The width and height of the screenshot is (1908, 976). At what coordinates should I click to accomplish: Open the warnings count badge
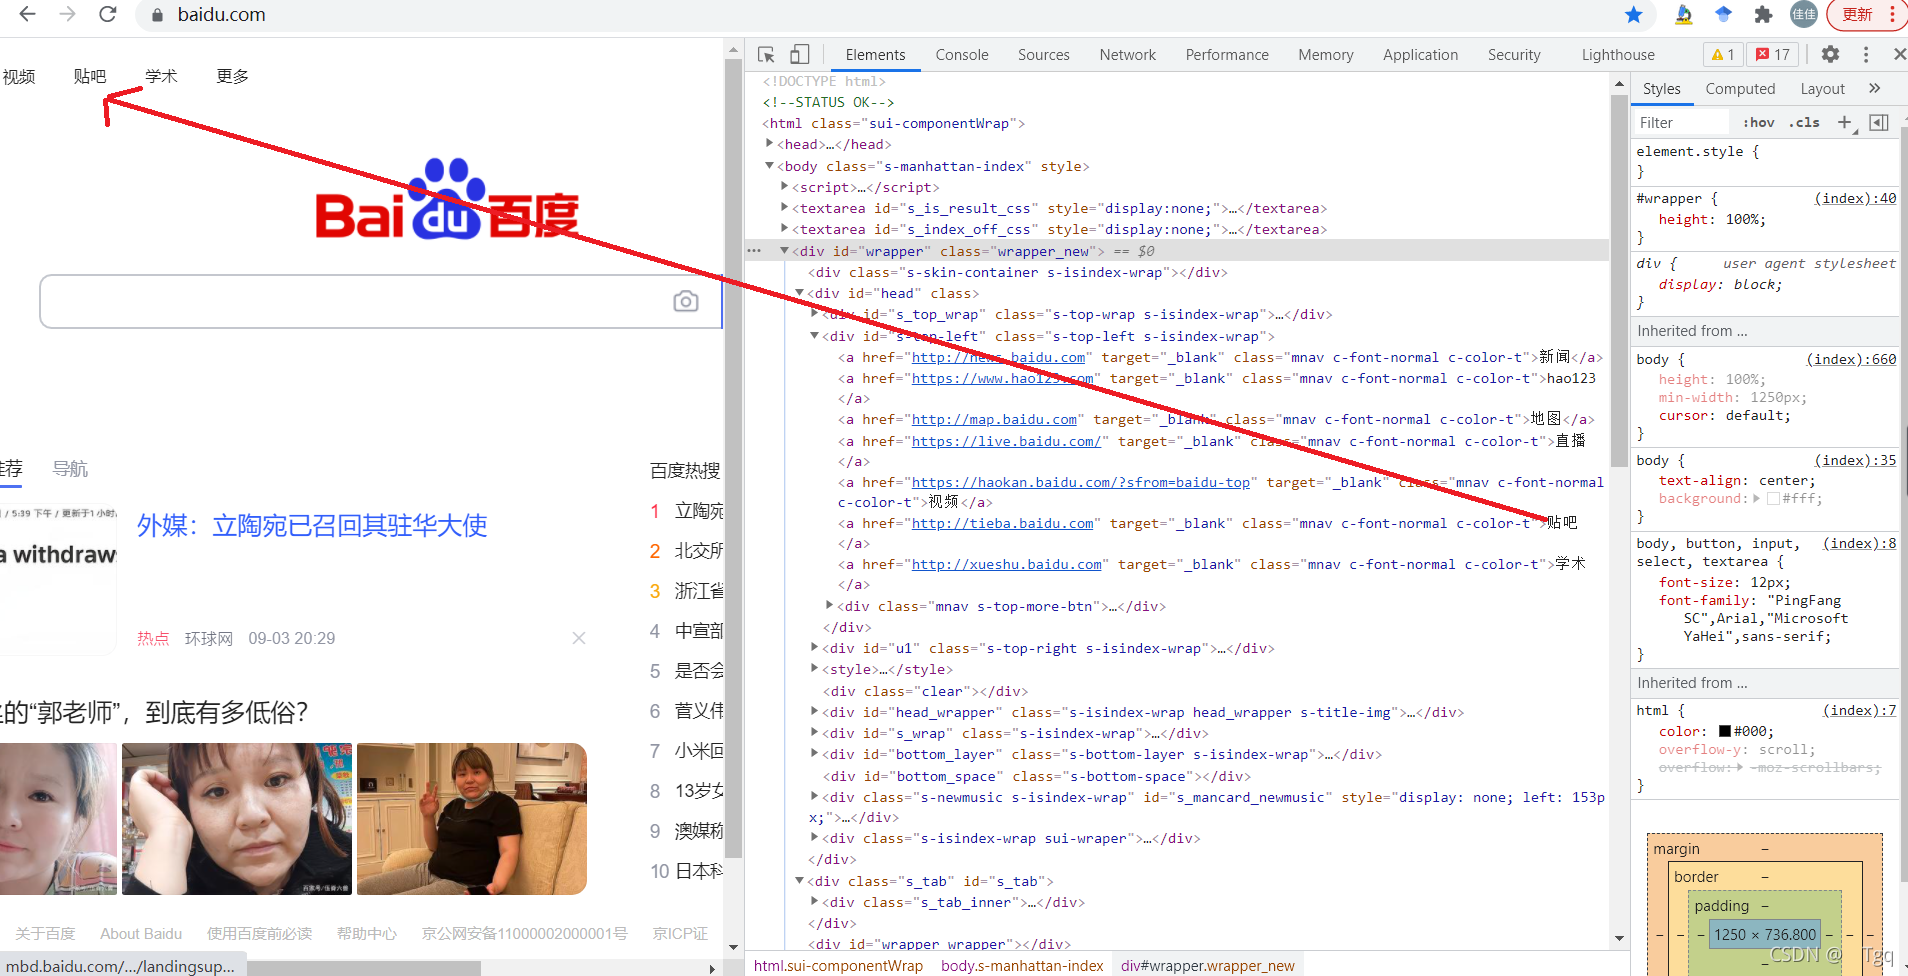1723,55
